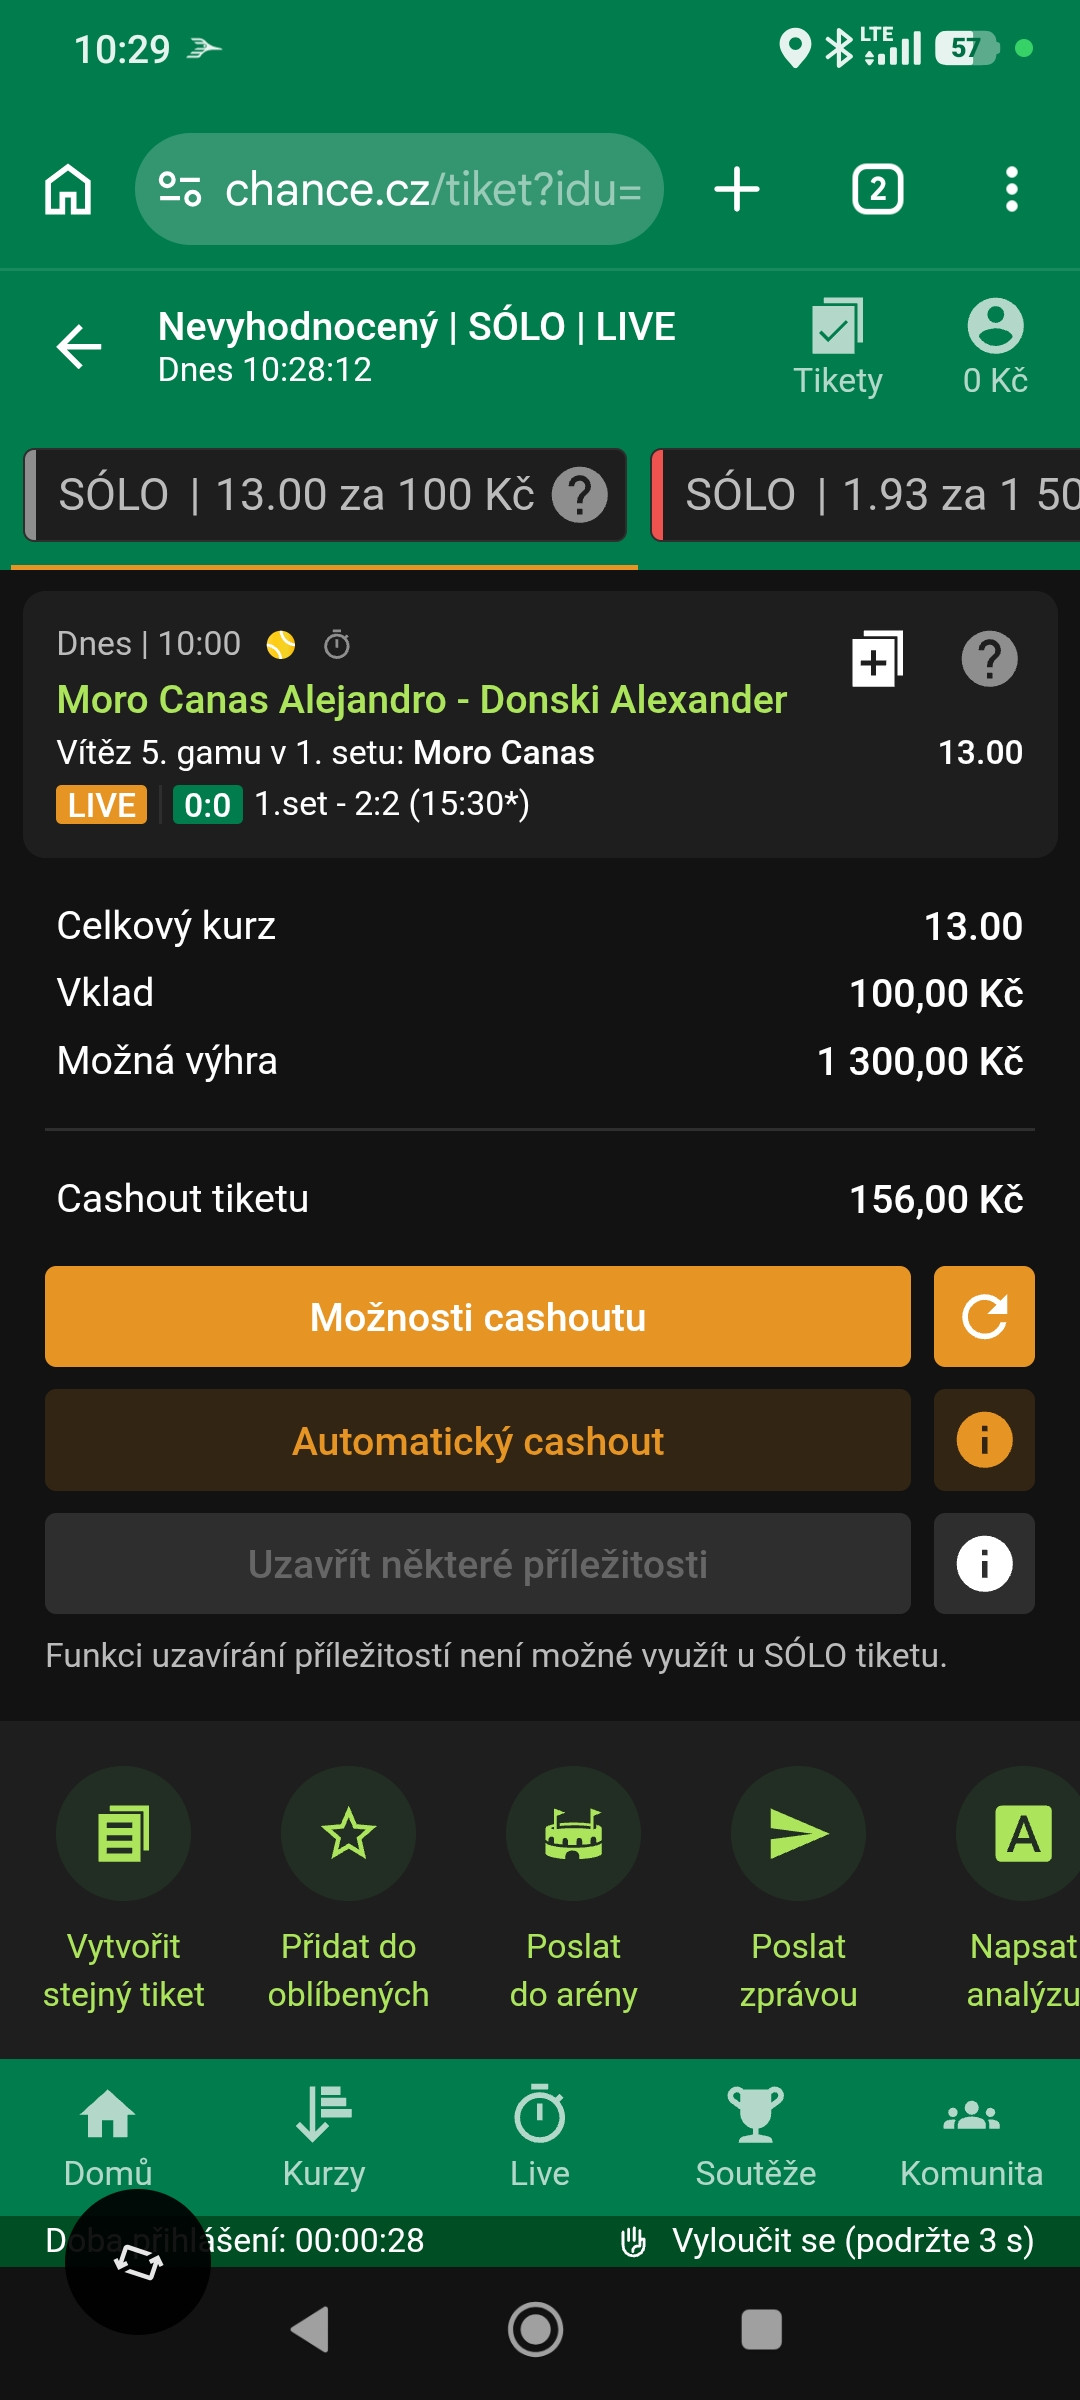The height and width of the screenshot is (2400, 1080).
Task: Tap the chance.cz URL address bar
Action: (400, 189)
